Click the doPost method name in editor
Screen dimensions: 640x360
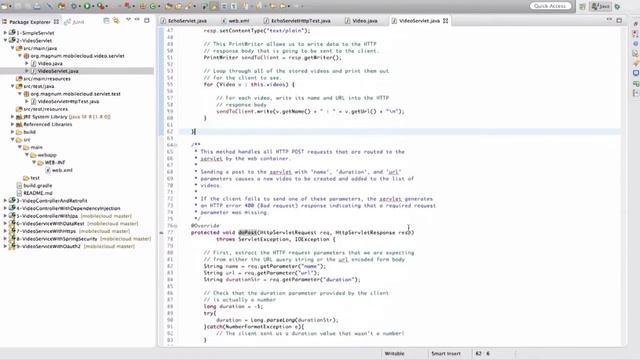tap(248, 233)
